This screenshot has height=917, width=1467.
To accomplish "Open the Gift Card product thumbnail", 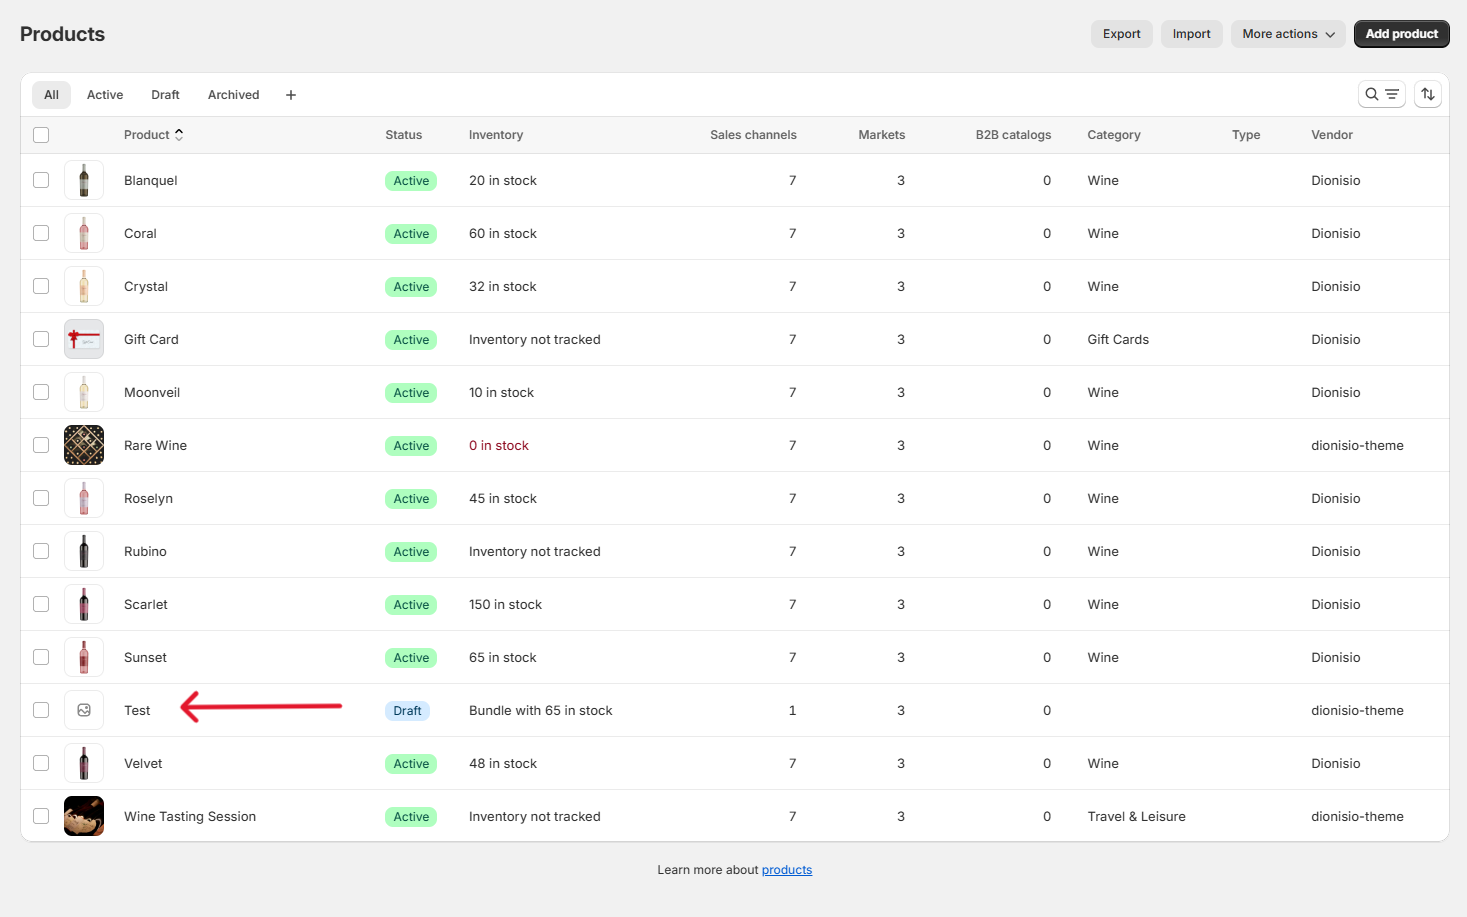I will coord(84,339).
